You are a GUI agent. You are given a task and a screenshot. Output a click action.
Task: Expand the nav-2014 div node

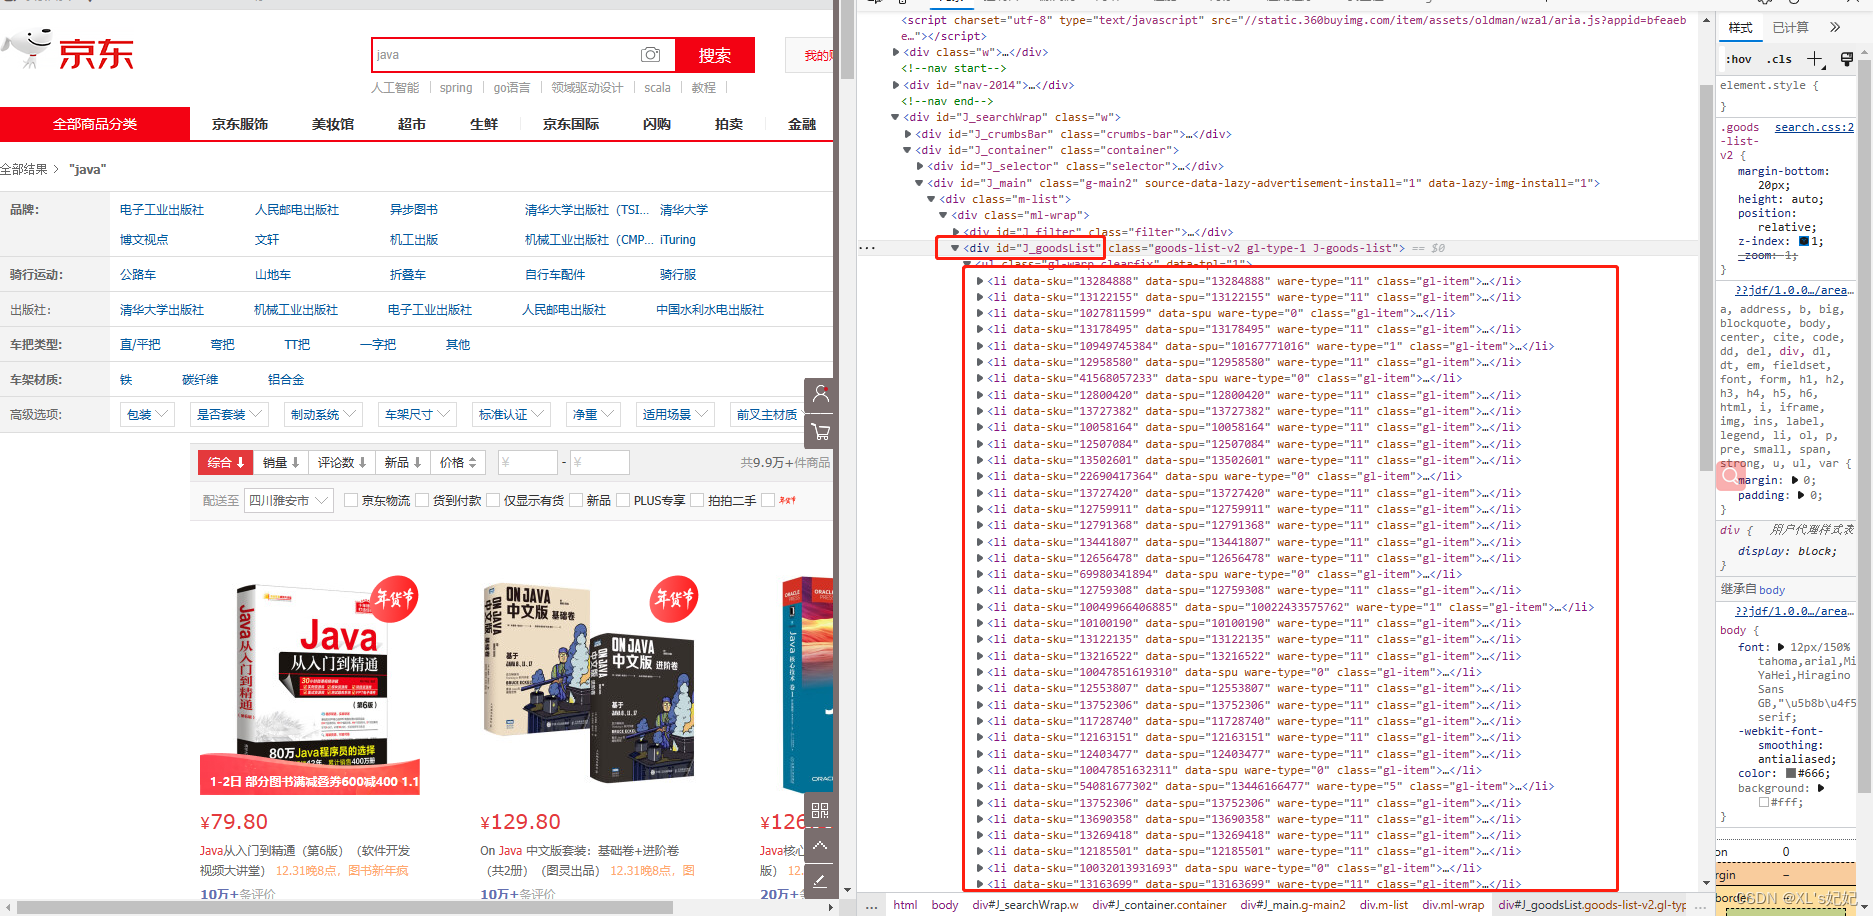click(x=896, y=85)
